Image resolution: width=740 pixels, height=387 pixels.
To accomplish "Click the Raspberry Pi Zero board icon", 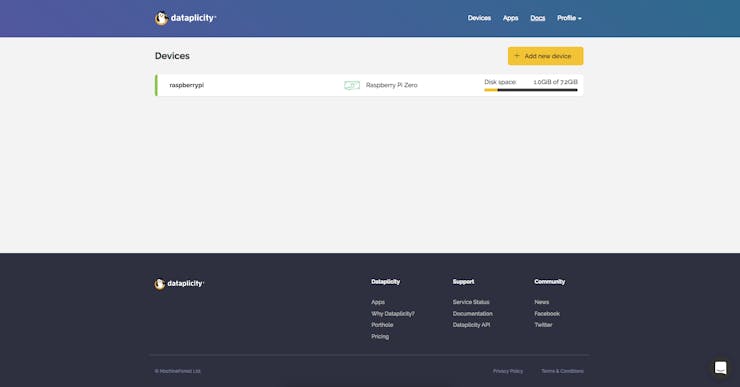I will point(352,85).
